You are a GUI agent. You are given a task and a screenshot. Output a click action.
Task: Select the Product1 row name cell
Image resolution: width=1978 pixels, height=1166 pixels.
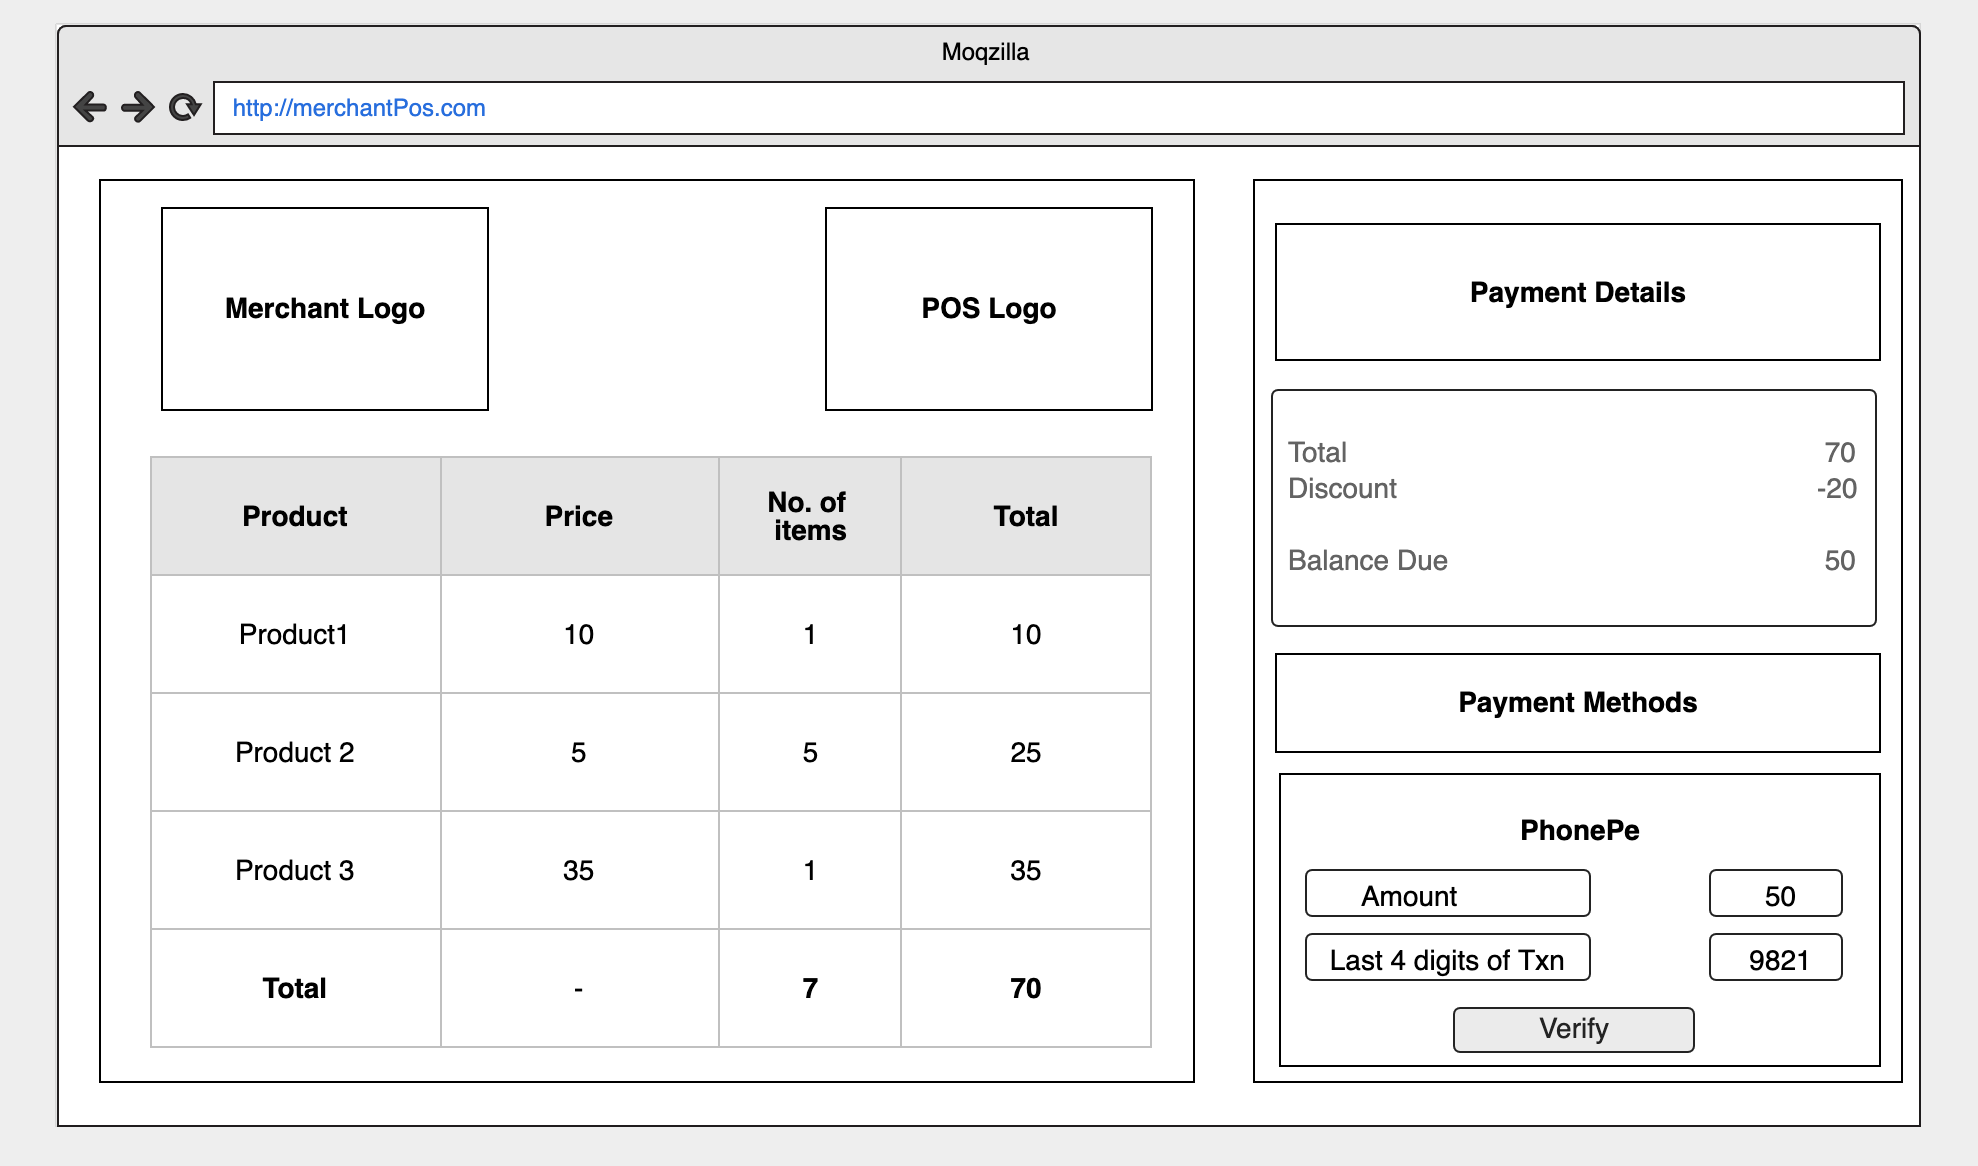[295, 634]
